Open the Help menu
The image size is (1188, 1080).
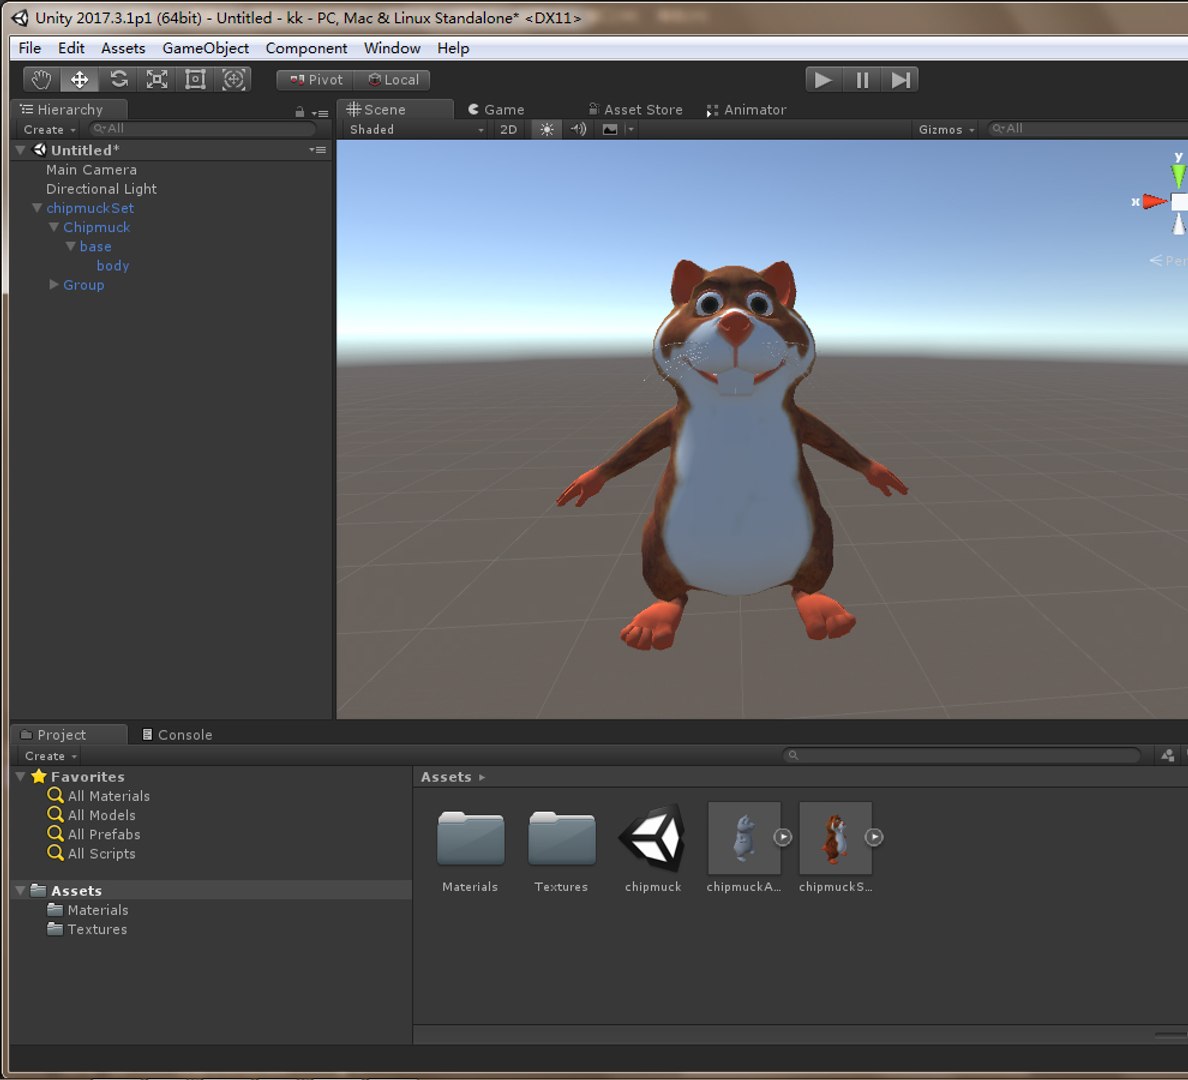(453, 48)
